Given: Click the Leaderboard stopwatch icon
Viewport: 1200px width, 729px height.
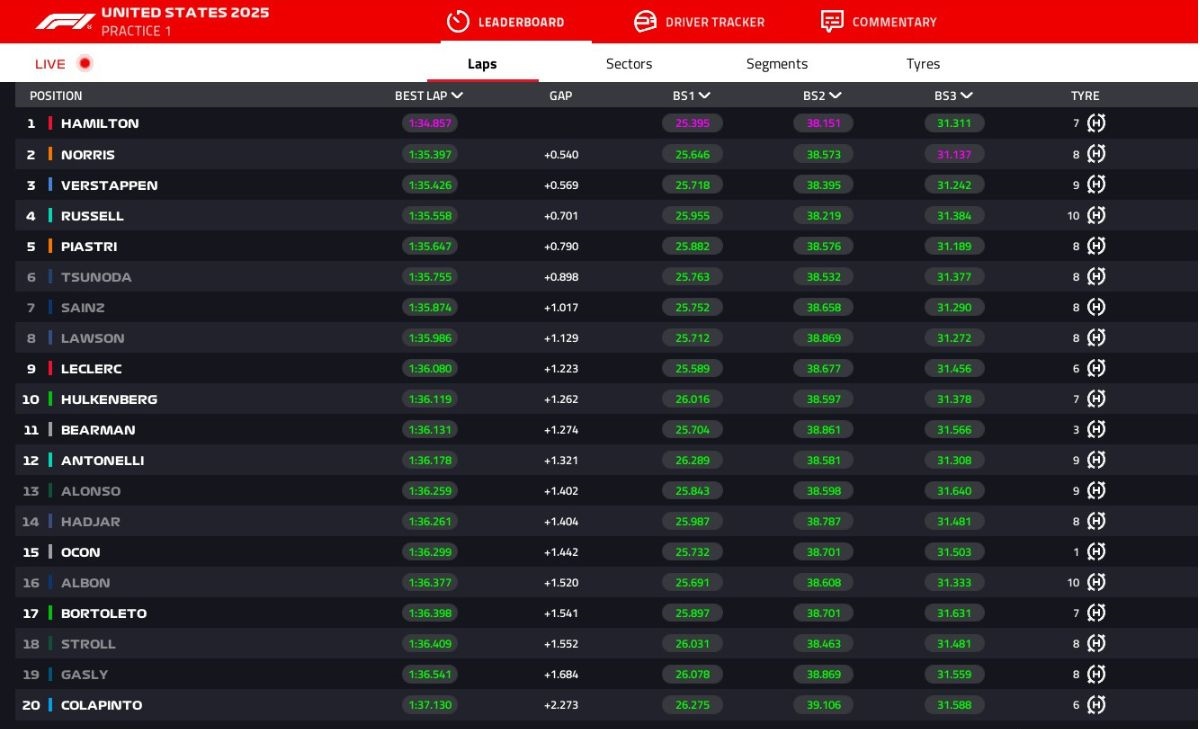Looking at the screenshot, I should pyautogui.click(x=458, y=21).
